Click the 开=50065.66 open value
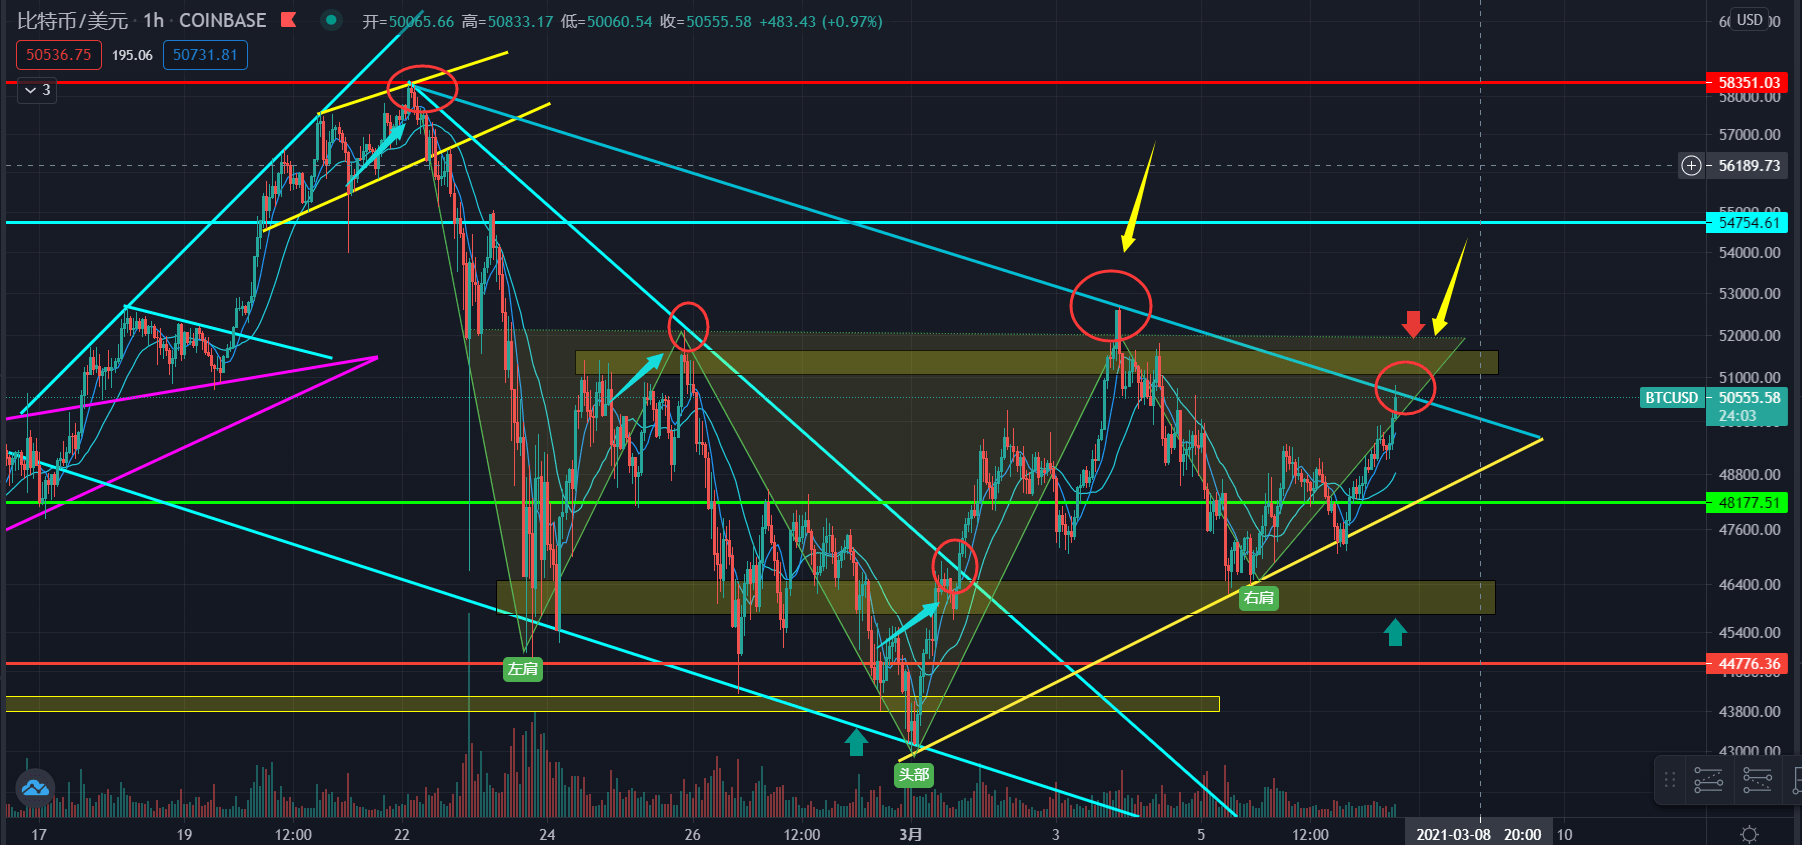The width and height of the screenshot is (1802, 845). point(407,21)
